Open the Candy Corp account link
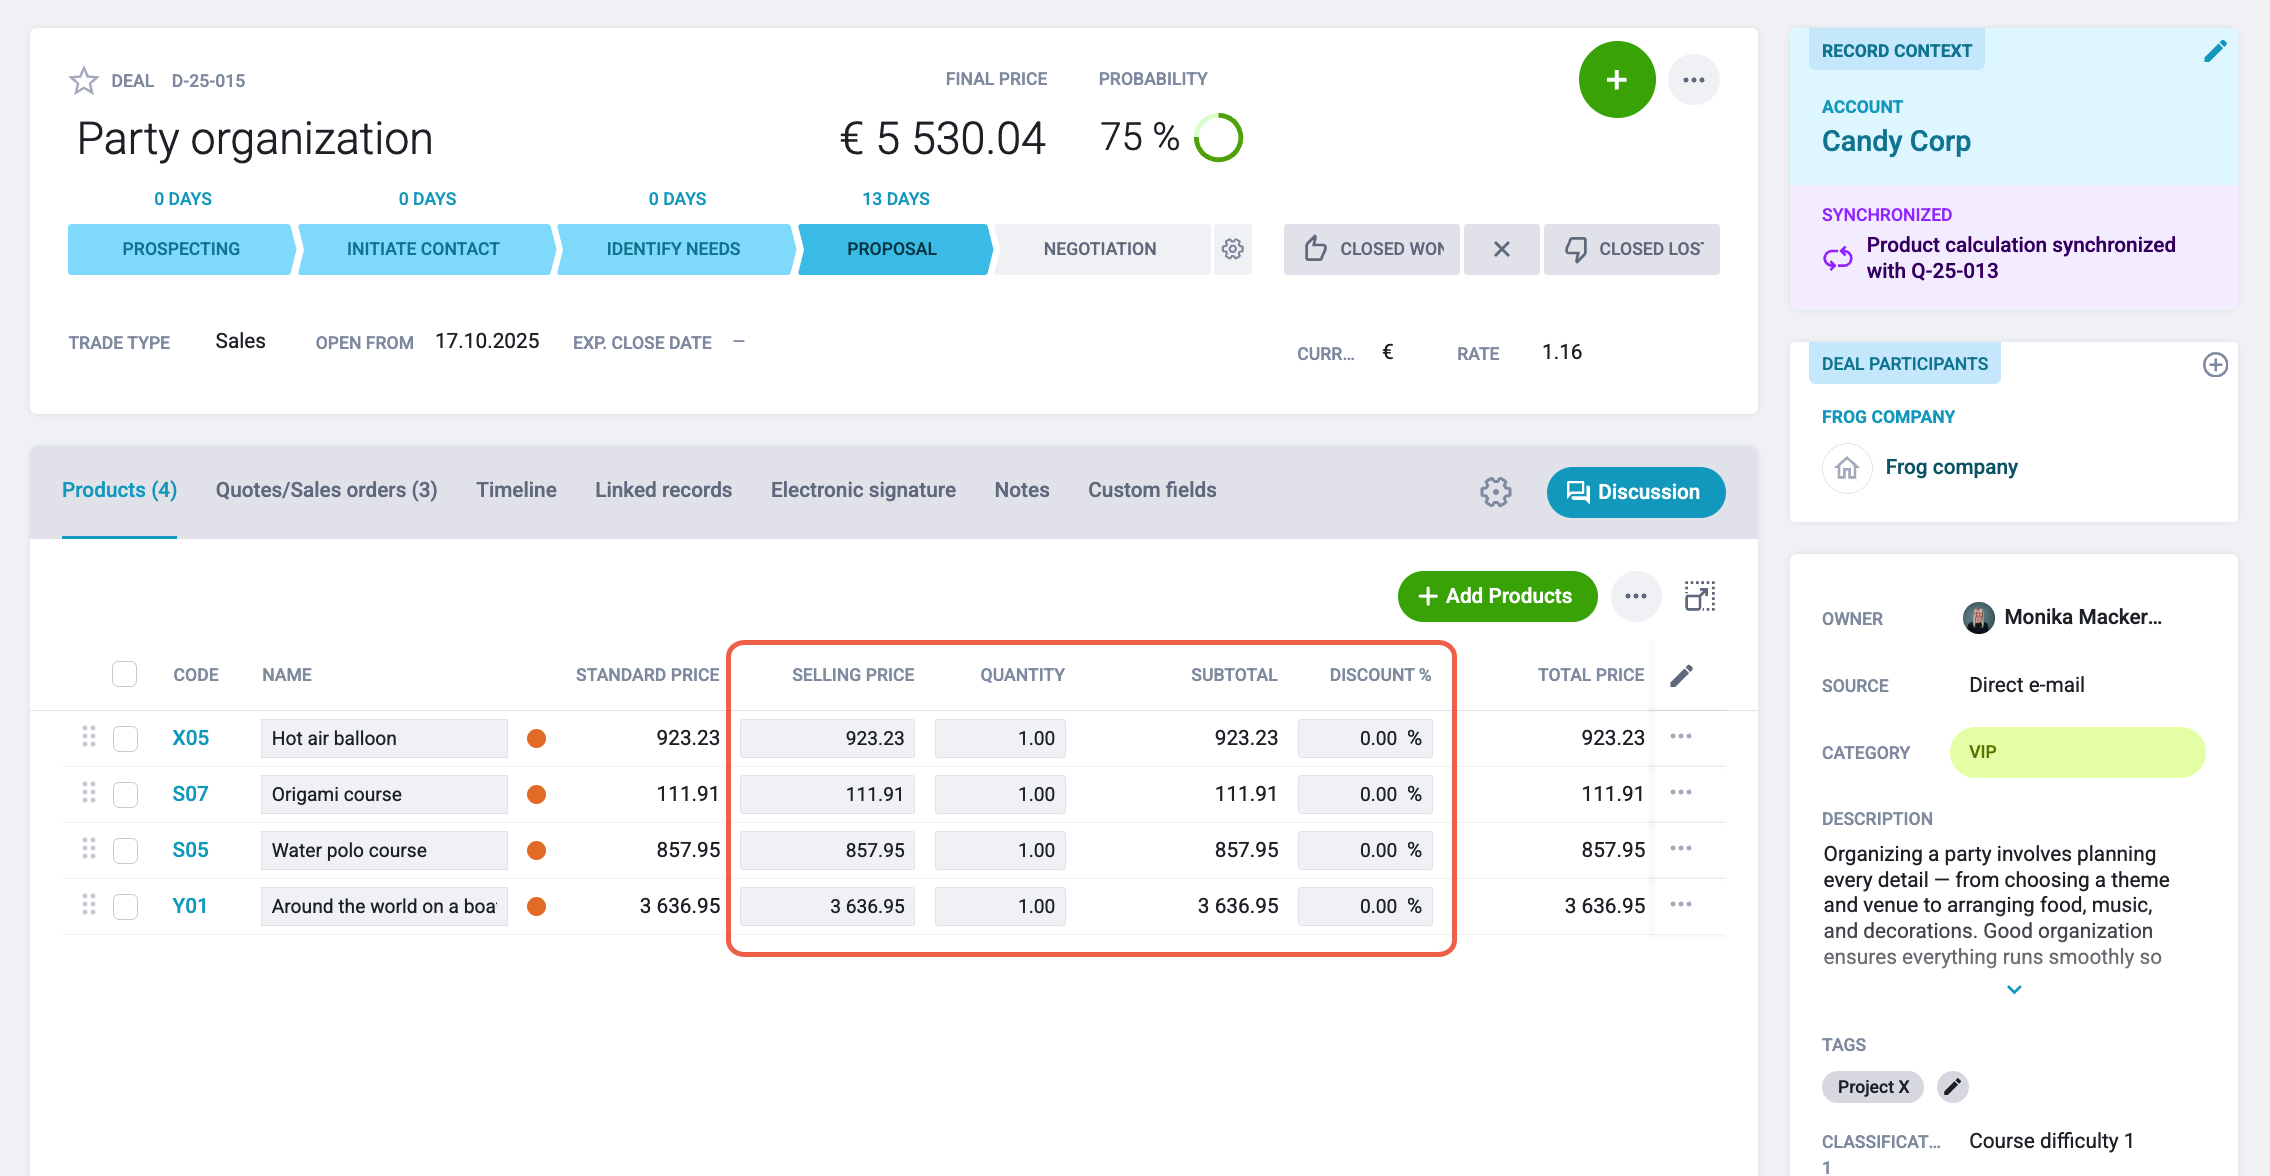 pos(1896,142)
